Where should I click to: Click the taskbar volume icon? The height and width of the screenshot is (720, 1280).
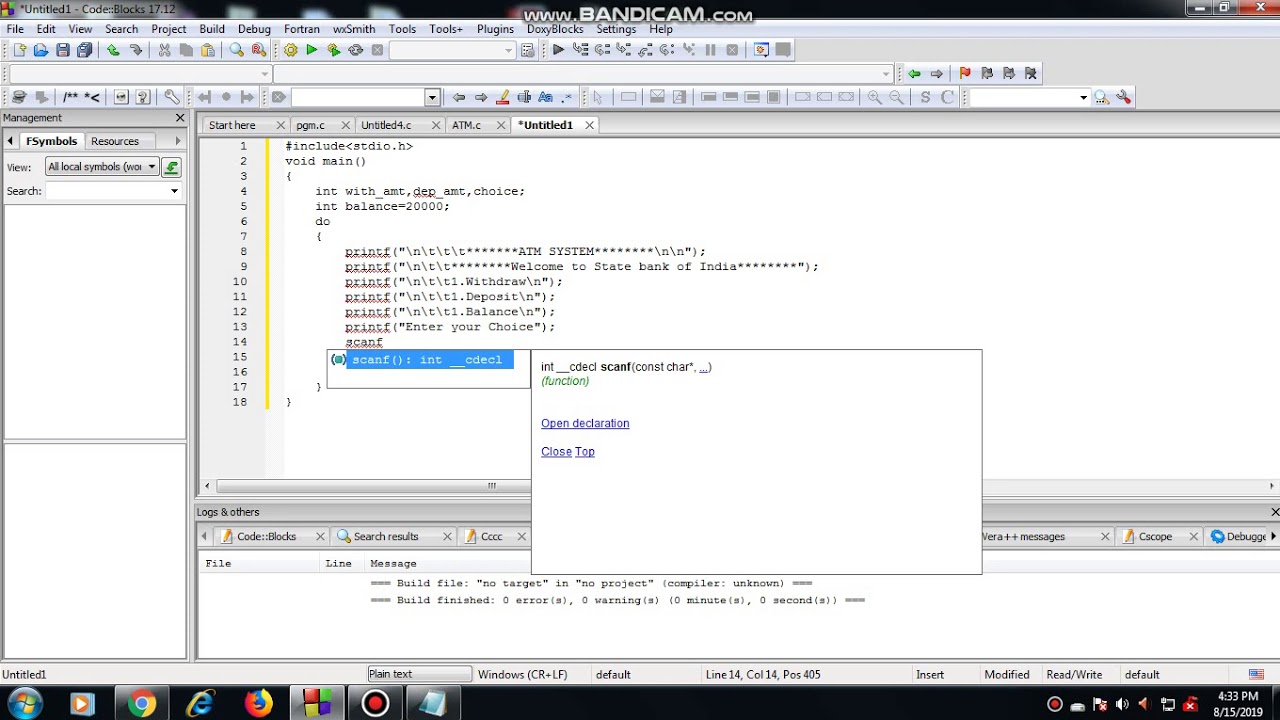click(1121, 704)
